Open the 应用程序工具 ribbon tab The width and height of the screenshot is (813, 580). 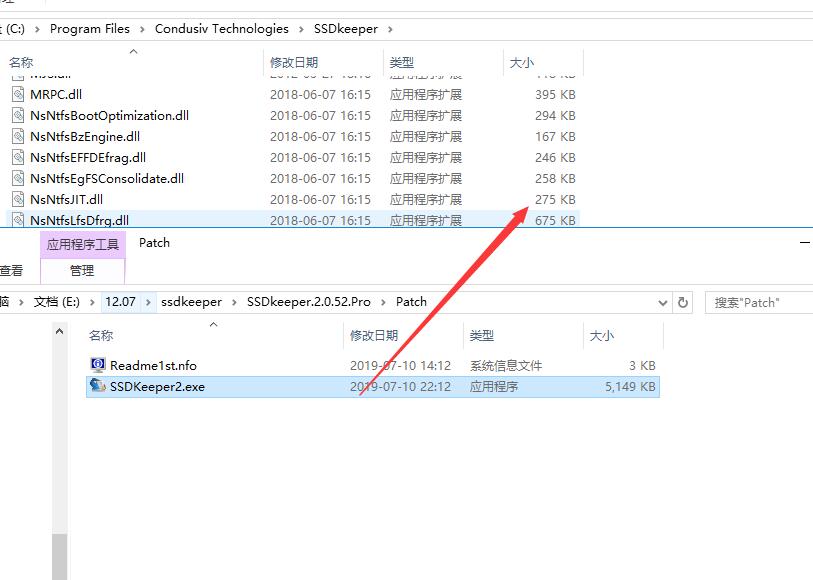pyautogui.click(x=83, y=244)
